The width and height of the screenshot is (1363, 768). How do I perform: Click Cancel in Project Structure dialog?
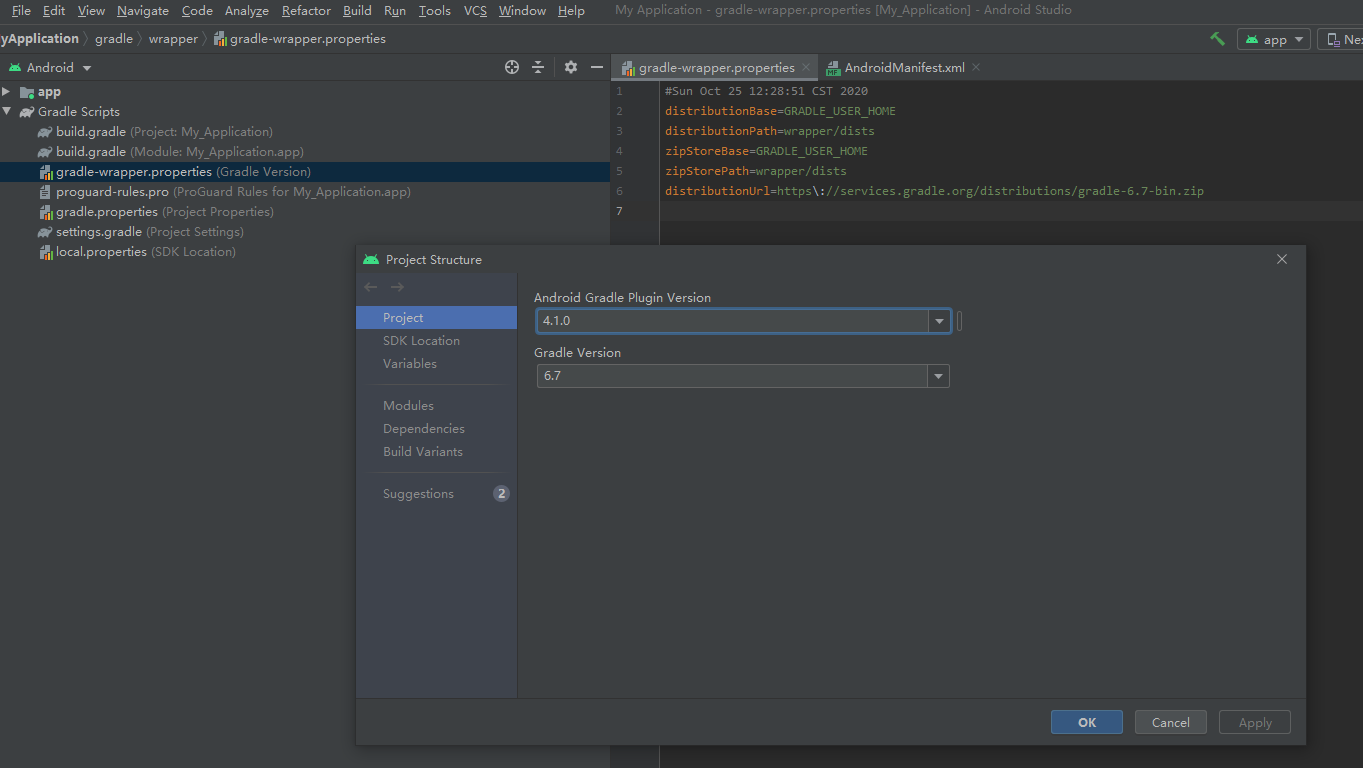tap(1171, 722)
